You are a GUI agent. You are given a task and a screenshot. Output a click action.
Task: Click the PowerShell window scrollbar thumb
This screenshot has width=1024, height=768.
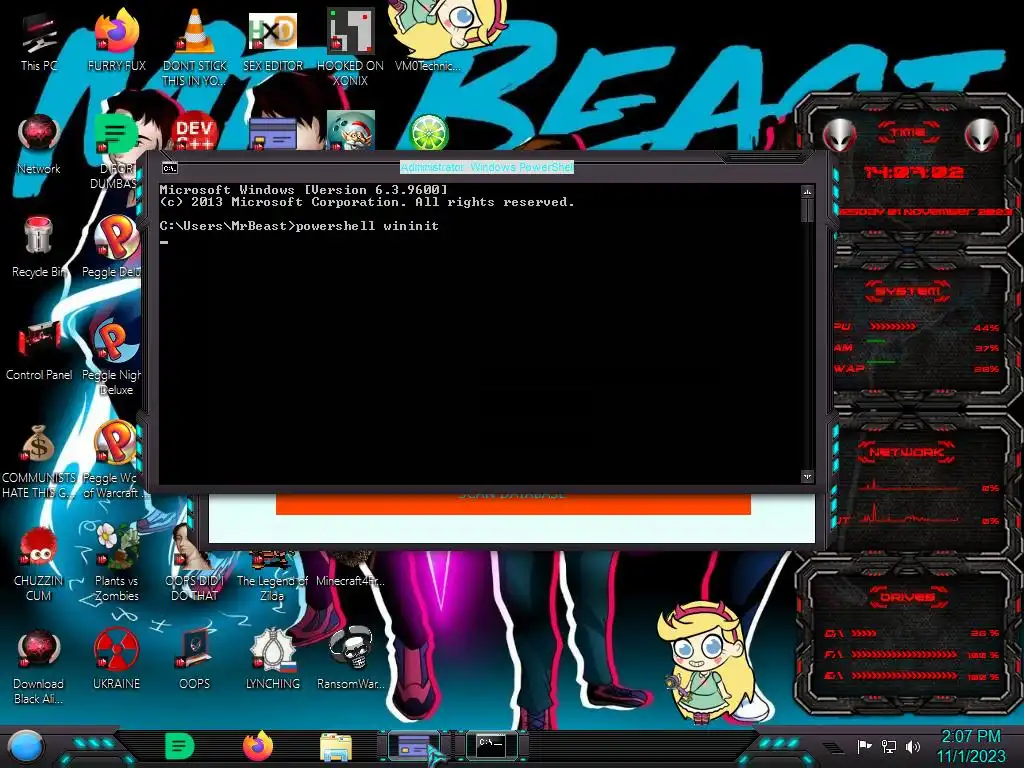click(807, 210)
